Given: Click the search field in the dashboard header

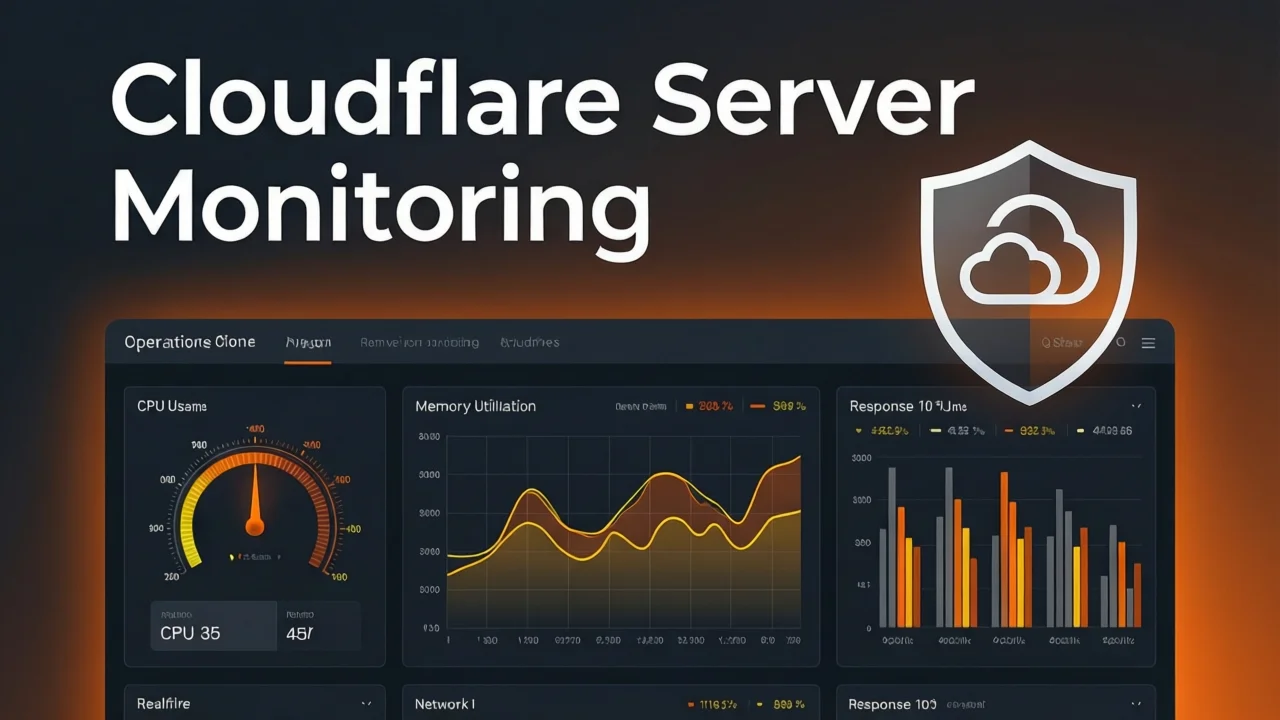Looking at the screenshot, I should (1062, 343).
